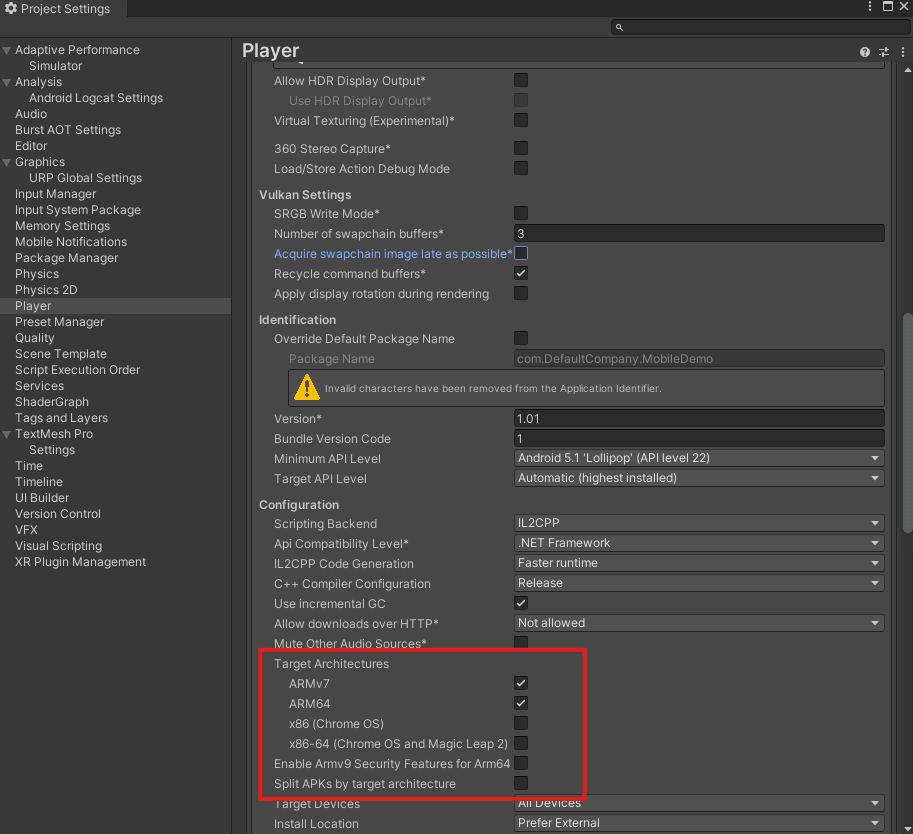Toggle Load/Store Action Debug Mode
The width and height of the screenshot is (913, 834).
pos(521,168)
